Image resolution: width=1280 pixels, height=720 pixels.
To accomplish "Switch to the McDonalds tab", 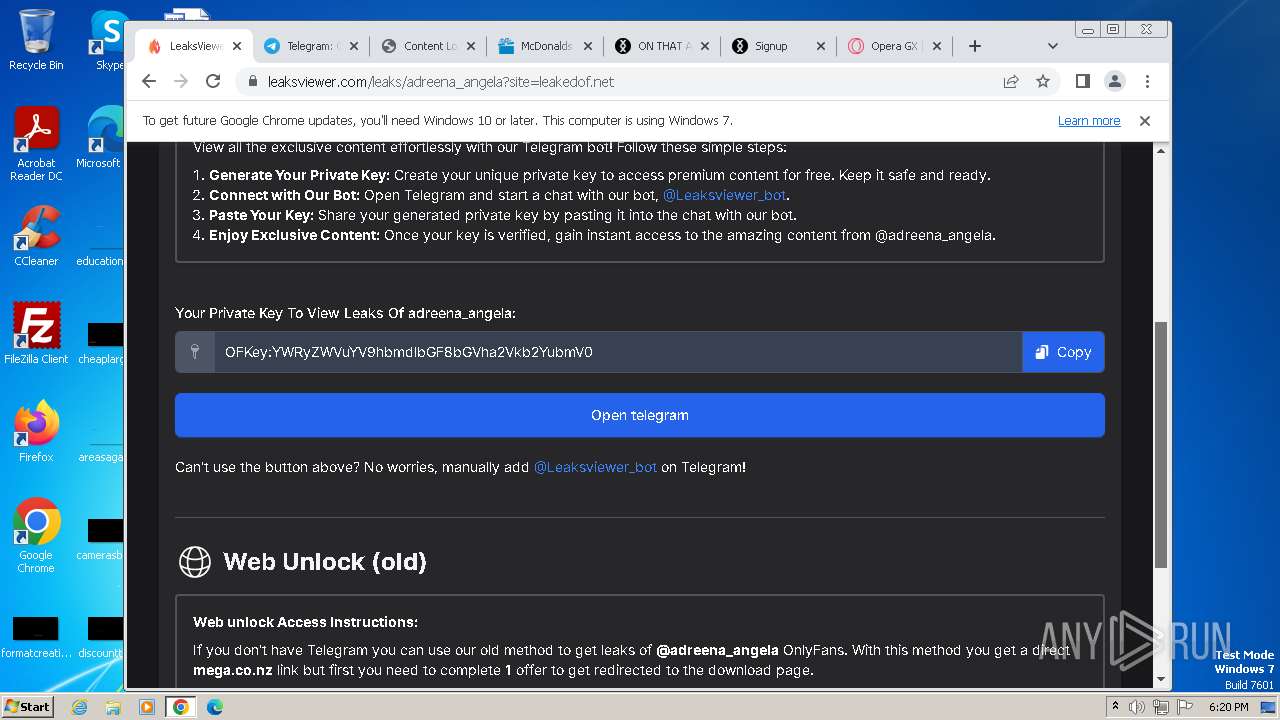I will click(544, 46).
